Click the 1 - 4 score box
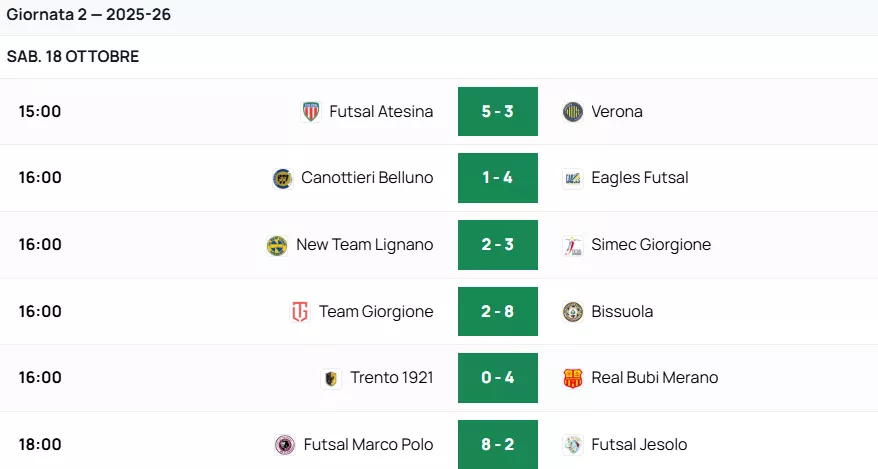This screenshot has height=469, width=878. tap(498, 178)
